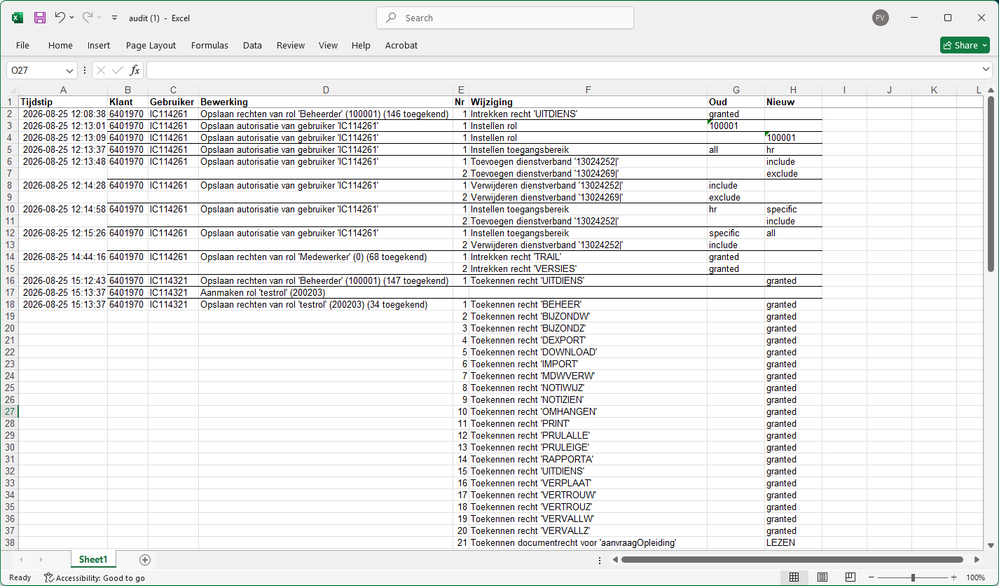Screen dimensions: 999x586
Task: Click the Excel app icon in title bar
Action: click(17, 18)
